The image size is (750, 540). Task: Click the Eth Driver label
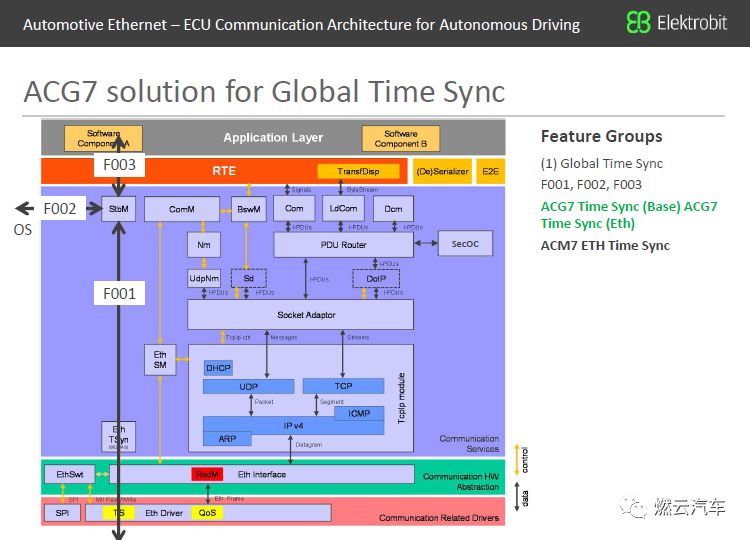click(x=164, y=513)
